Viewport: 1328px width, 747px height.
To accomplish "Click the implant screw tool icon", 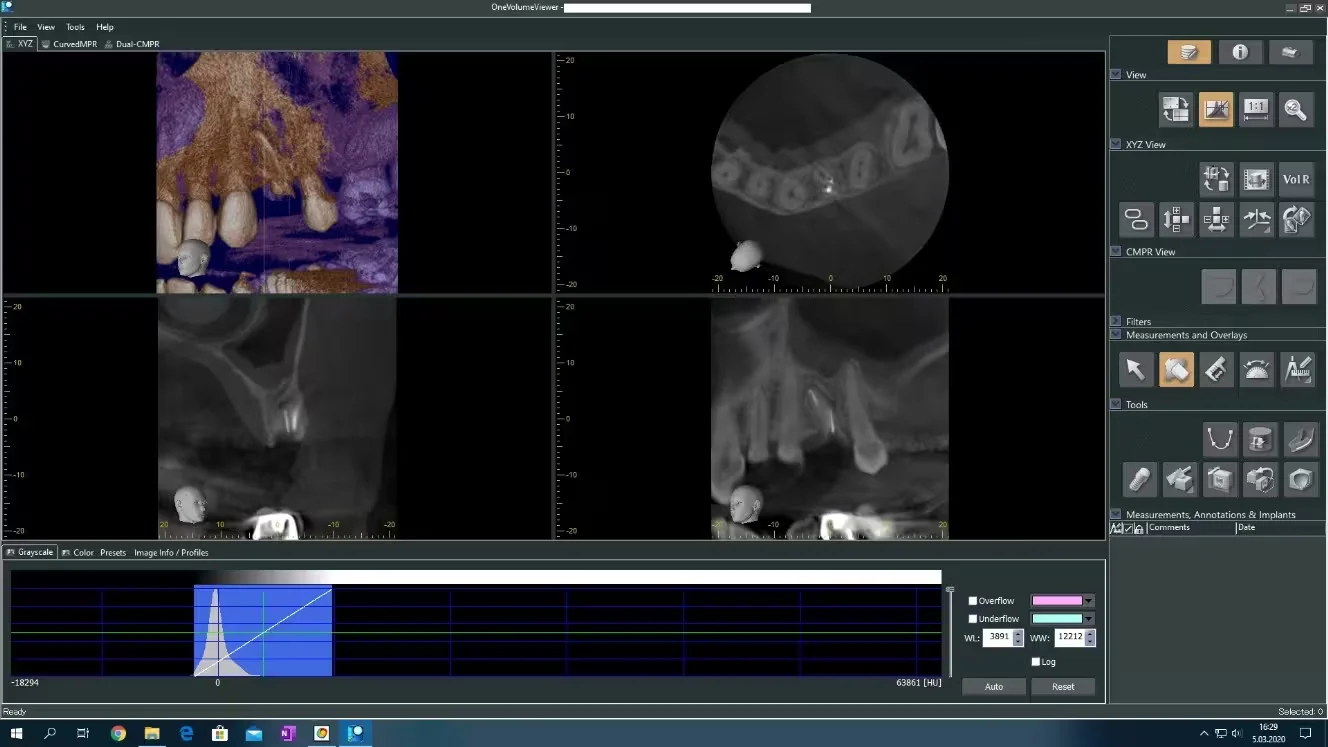I will (1140, 479).
